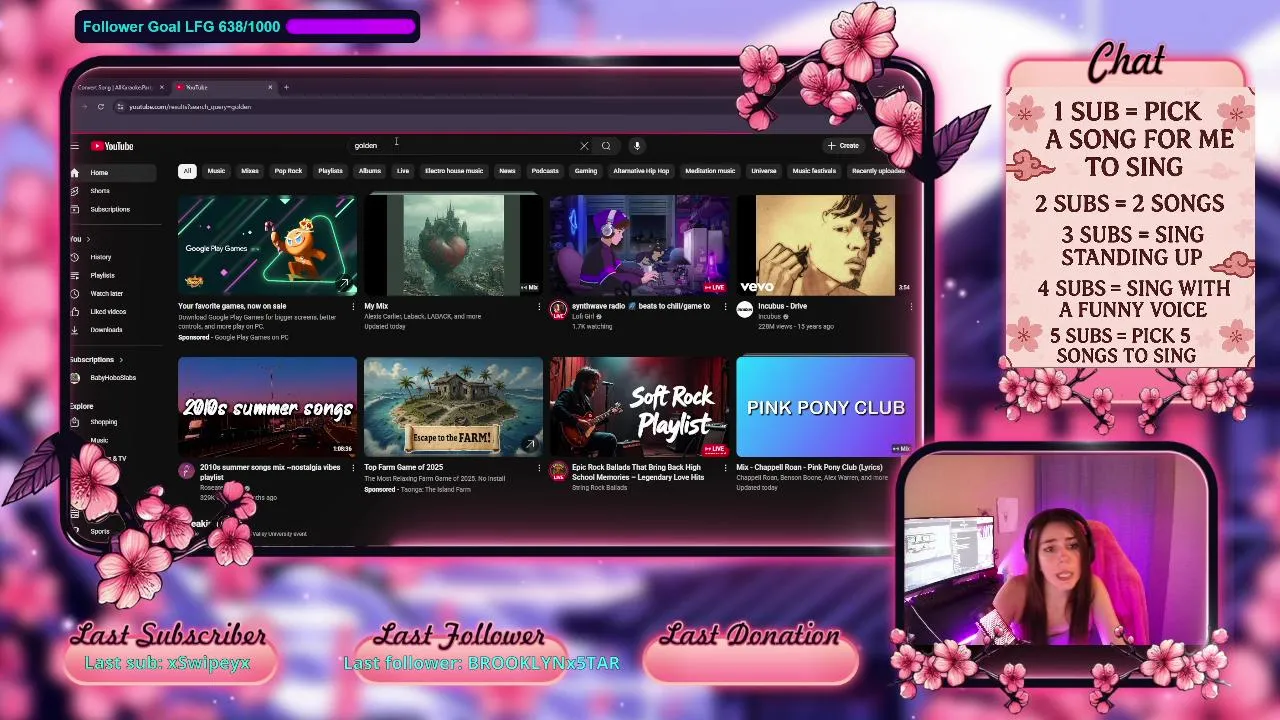The height and width of the screenshot is (720, 1280).
Task: Open options for Top Farm Game ad
Action: [539, 468]
